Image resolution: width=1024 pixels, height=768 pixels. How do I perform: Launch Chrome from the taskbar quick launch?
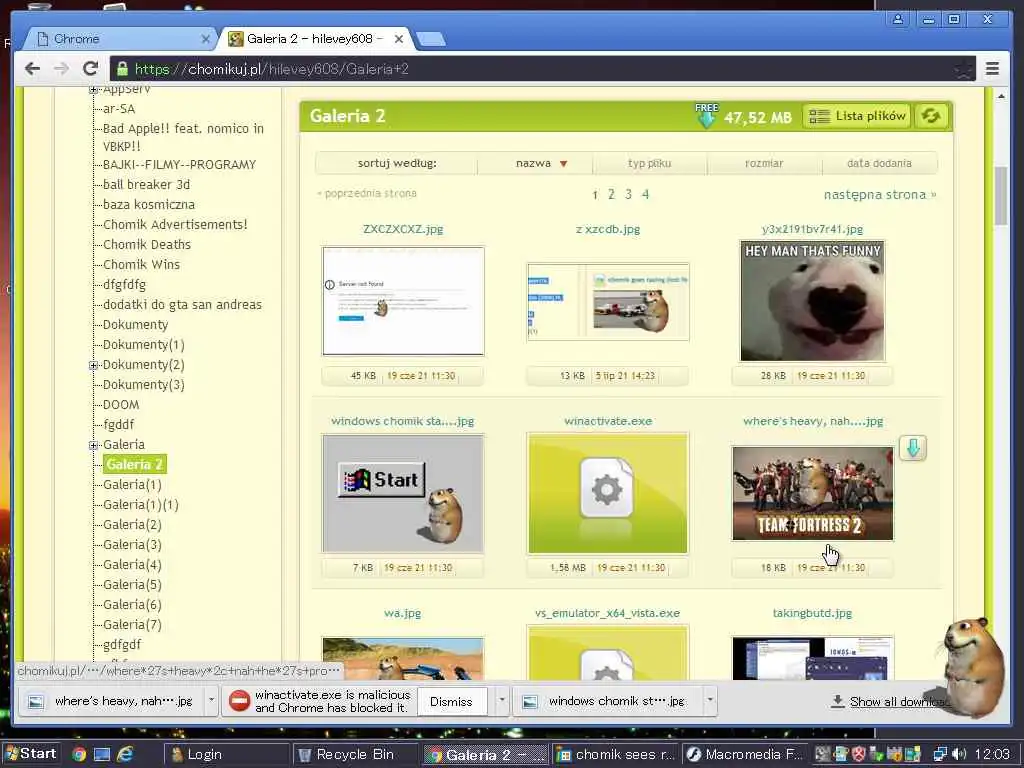(79, 754)
